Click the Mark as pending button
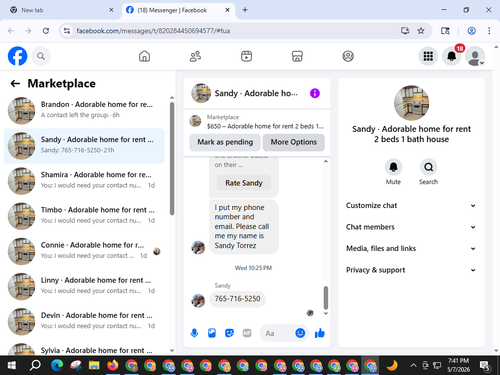500x375 pixels. pos(225,142)
